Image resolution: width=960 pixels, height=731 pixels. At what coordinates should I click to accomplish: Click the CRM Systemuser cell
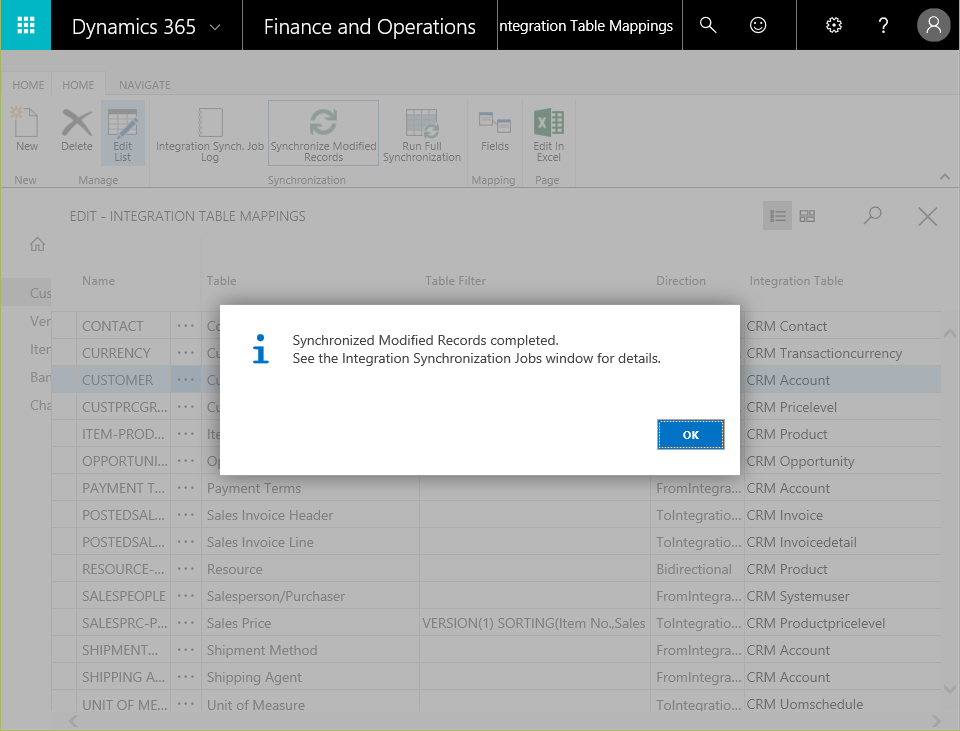[842, 596]
